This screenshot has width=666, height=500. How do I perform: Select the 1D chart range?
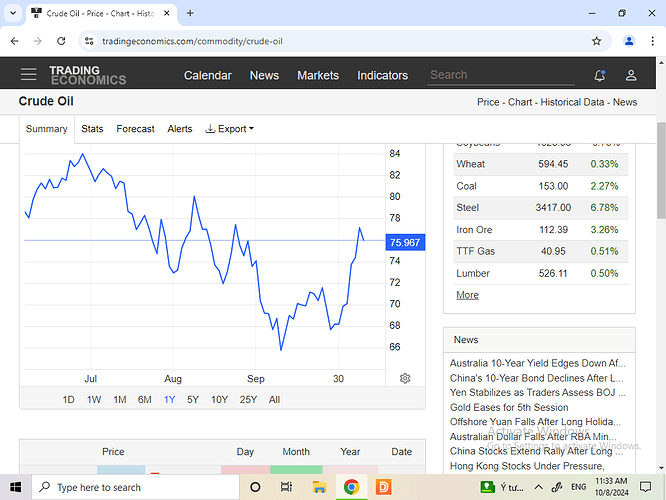(68, 399)
